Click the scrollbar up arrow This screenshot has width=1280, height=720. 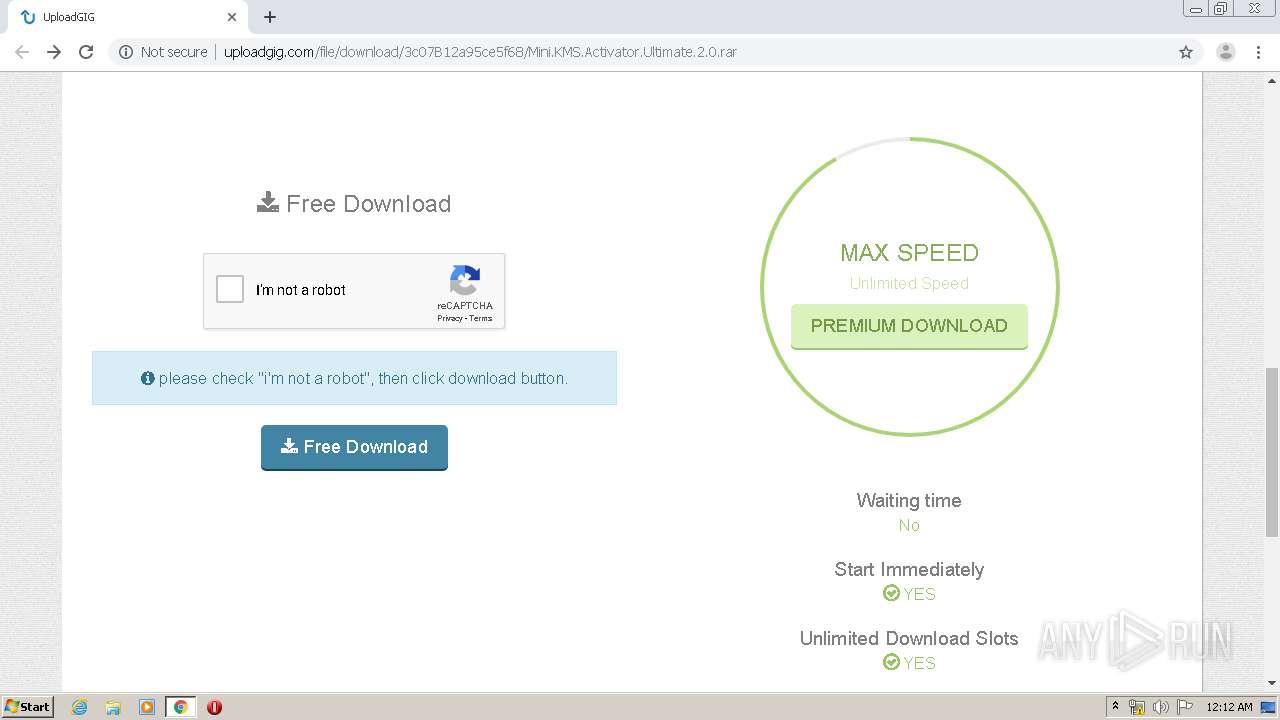(1271, 81)
